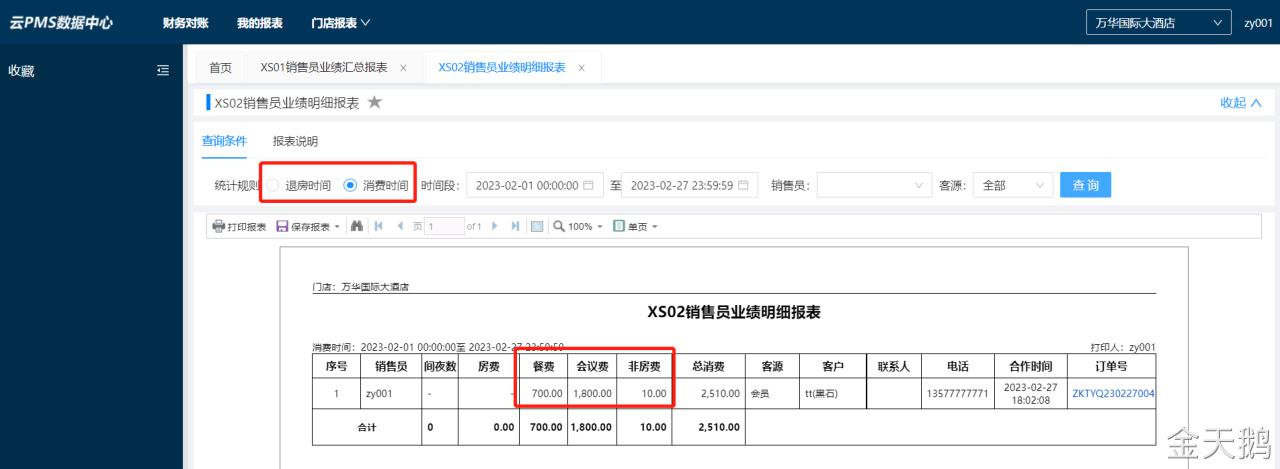Click the start date field 2023-02-01
The height and width of the screenshot is (469, 1280).
(534, 185)
